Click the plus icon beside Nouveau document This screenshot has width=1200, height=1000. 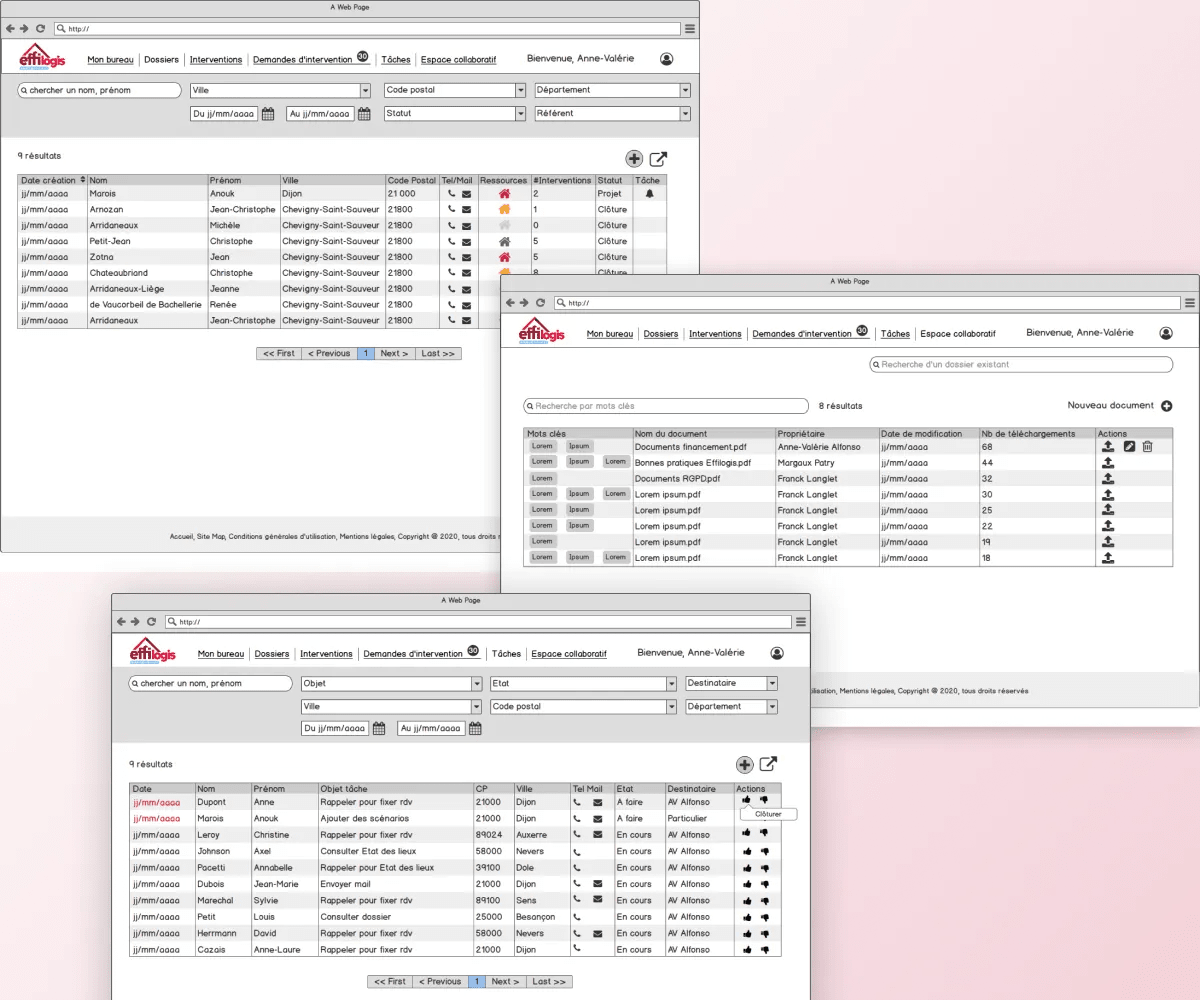tap(1166, 406)
